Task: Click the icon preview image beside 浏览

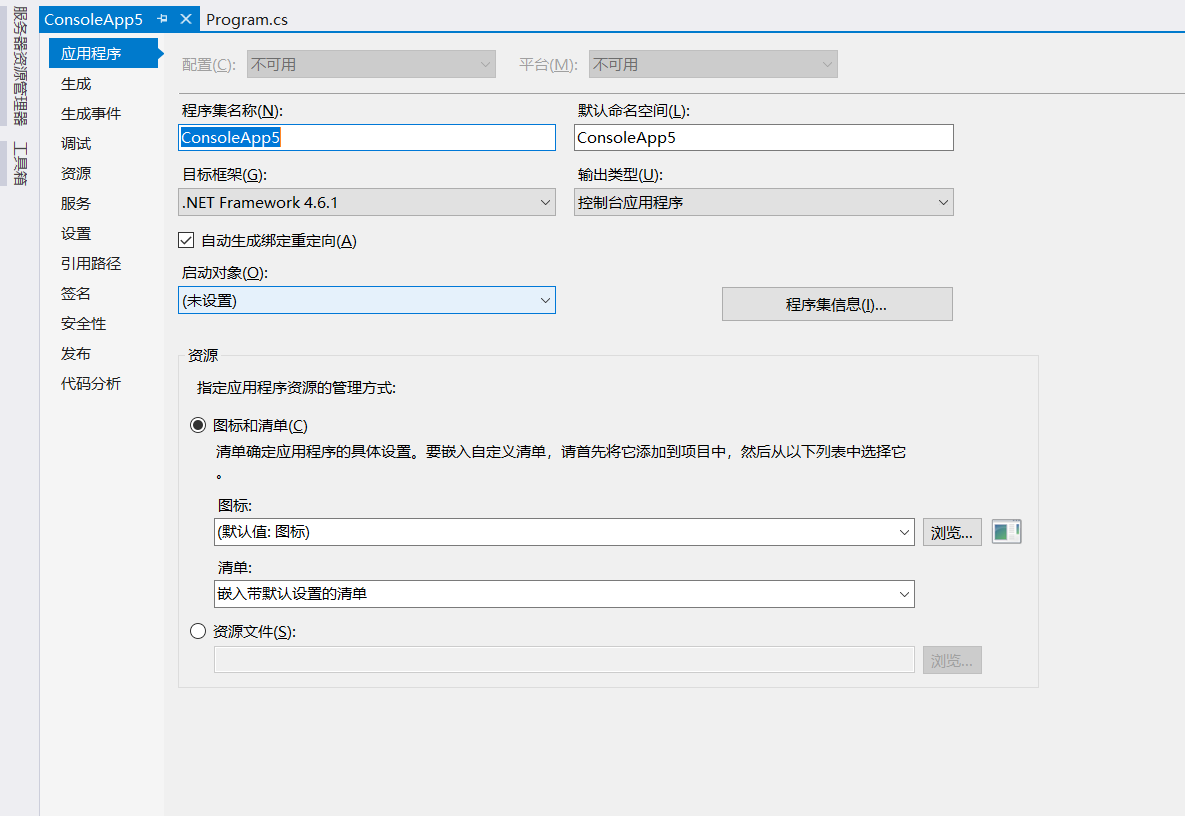Action: tap(1007, 532)
